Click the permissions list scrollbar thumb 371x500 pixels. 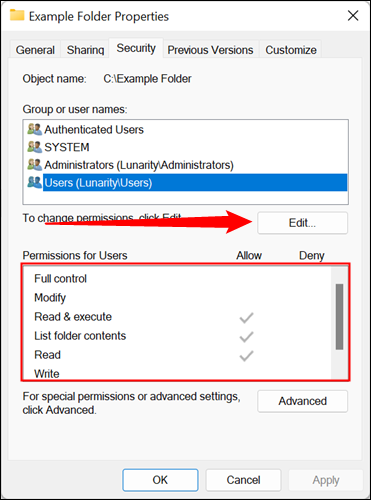[339, 317]
